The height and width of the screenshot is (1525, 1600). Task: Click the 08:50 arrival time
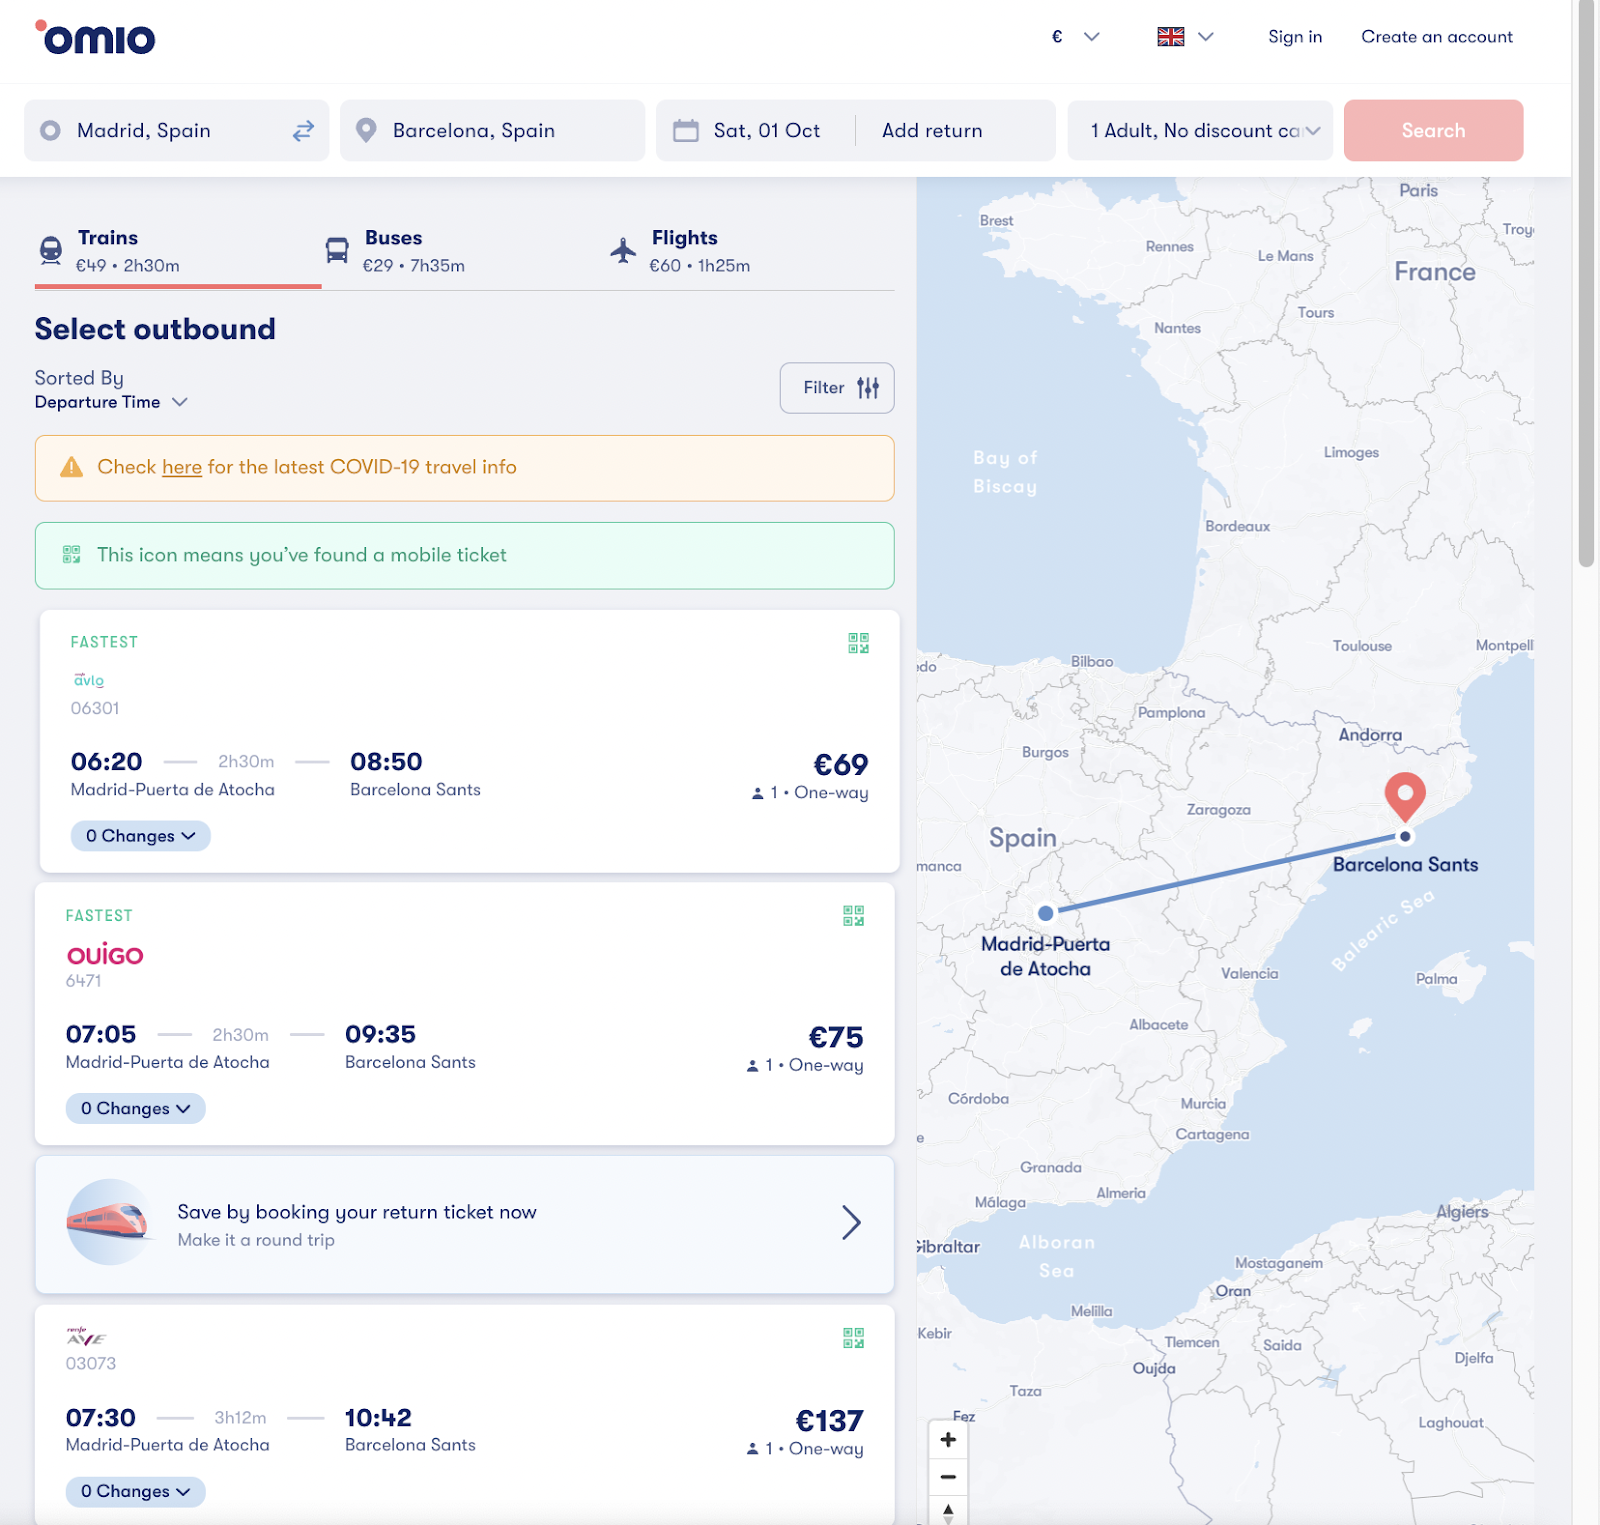pyautogui.click(x=386, y=762)
